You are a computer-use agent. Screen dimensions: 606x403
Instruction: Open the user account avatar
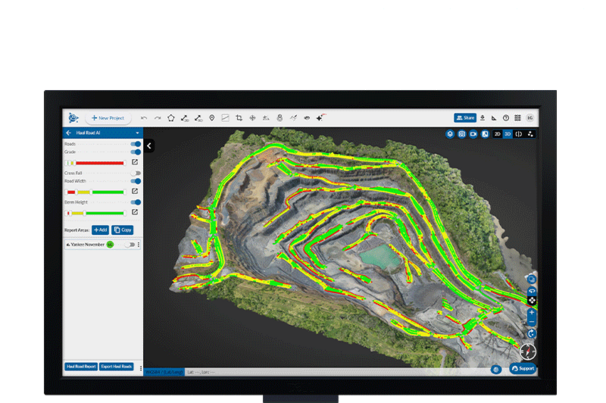tap(530, 118)
